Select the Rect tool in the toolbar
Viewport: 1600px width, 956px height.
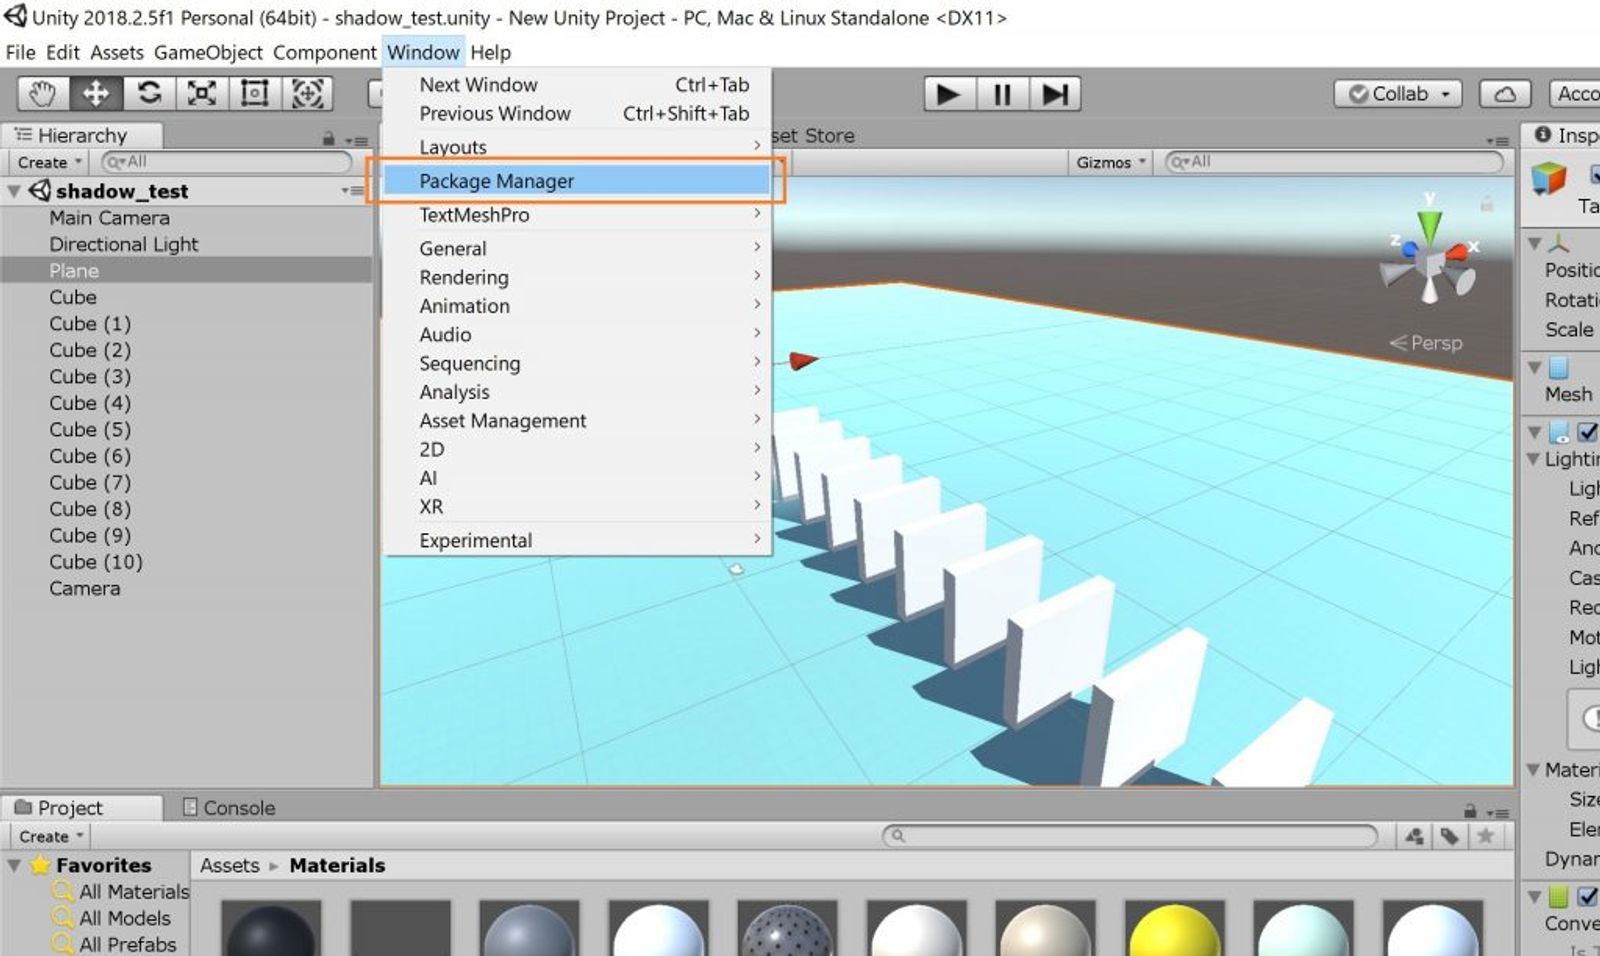[x=255, y=94]
